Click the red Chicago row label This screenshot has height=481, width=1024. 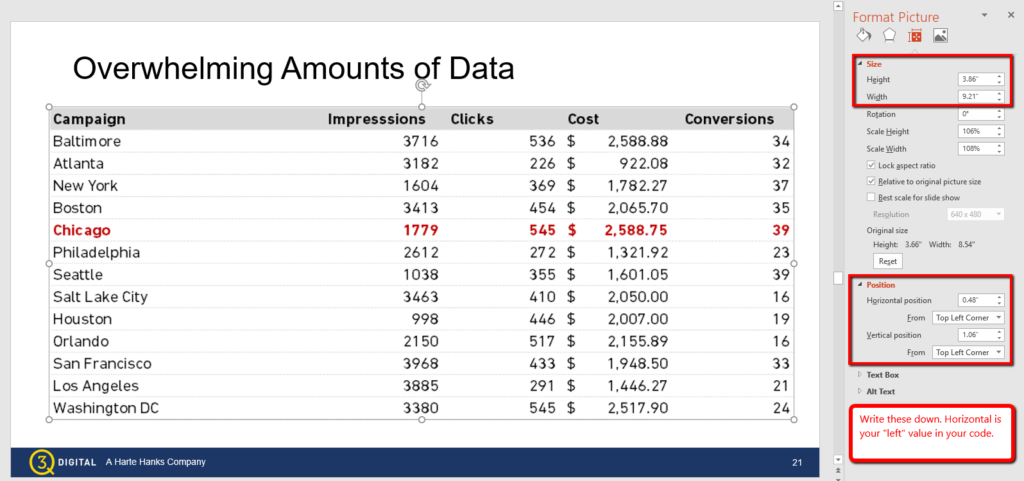(x=82, y=230)
